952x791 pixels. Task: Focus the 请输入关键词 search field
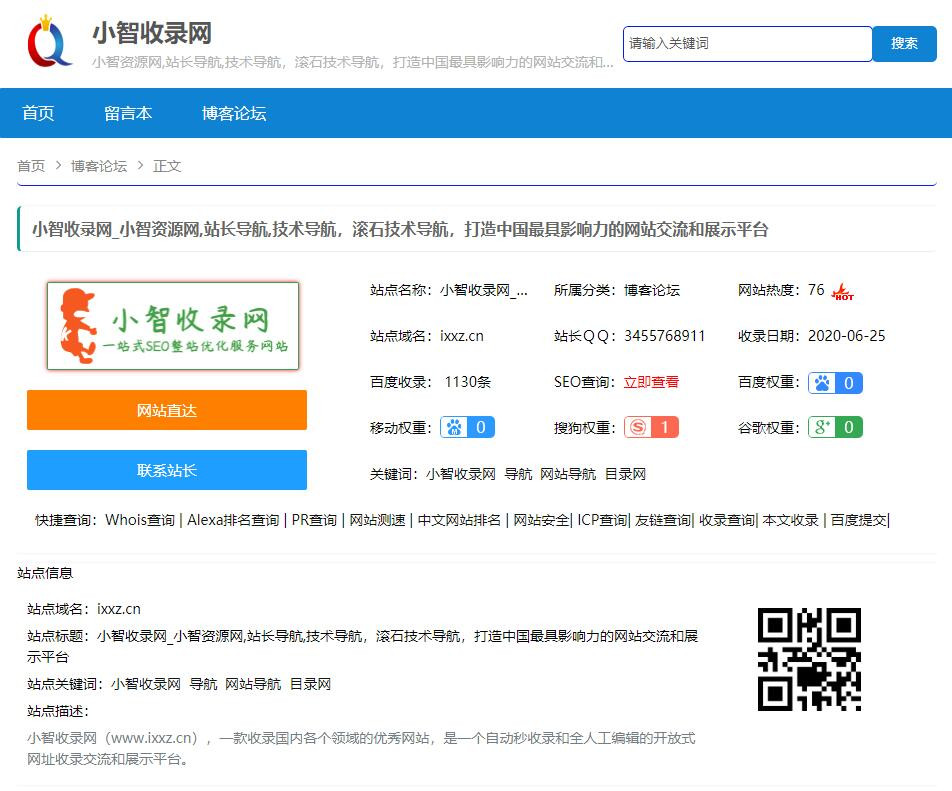747,44
